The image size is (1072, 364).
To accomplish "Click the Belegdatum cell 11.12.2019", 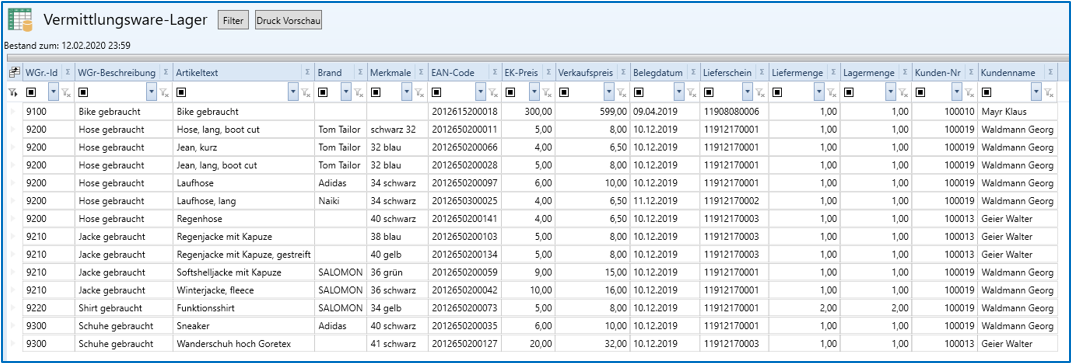I will click(x=665, y=200).
